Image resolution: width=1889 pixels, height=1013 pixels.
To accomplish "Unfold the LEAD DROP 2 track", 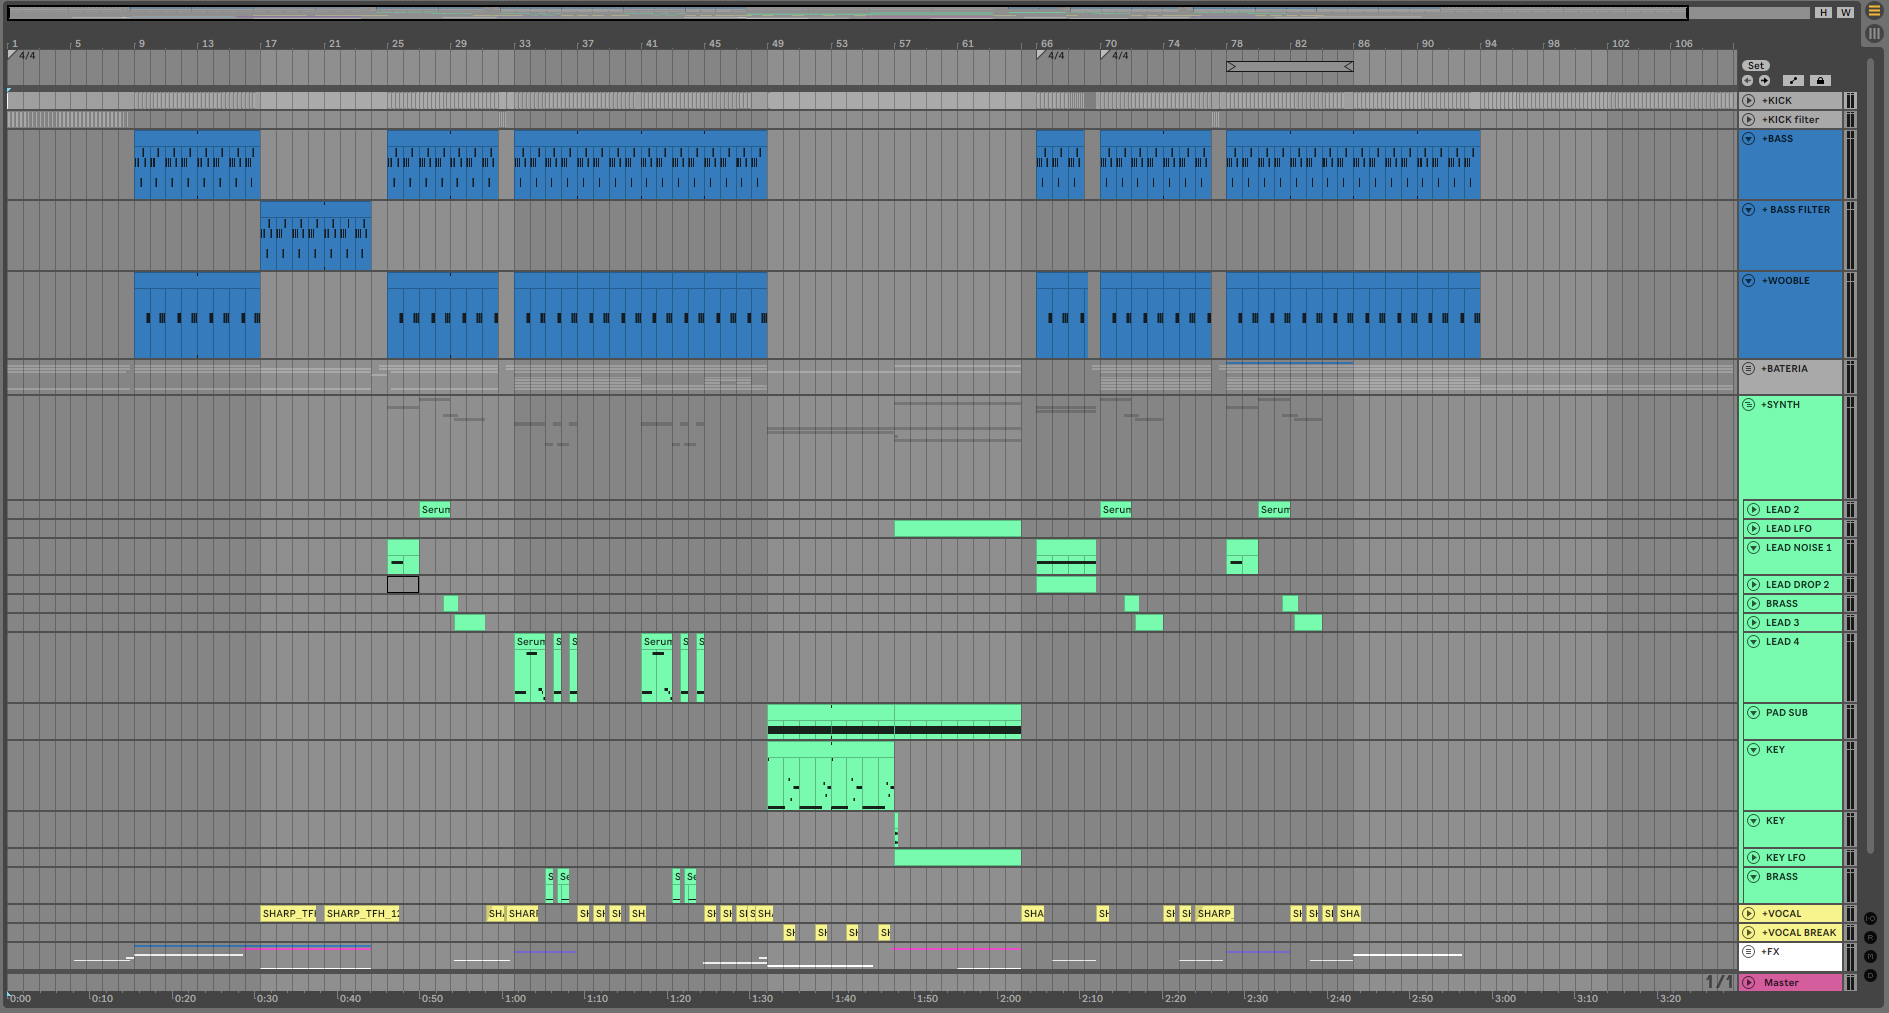I will pyautogui.click(x=1754, y=585).
